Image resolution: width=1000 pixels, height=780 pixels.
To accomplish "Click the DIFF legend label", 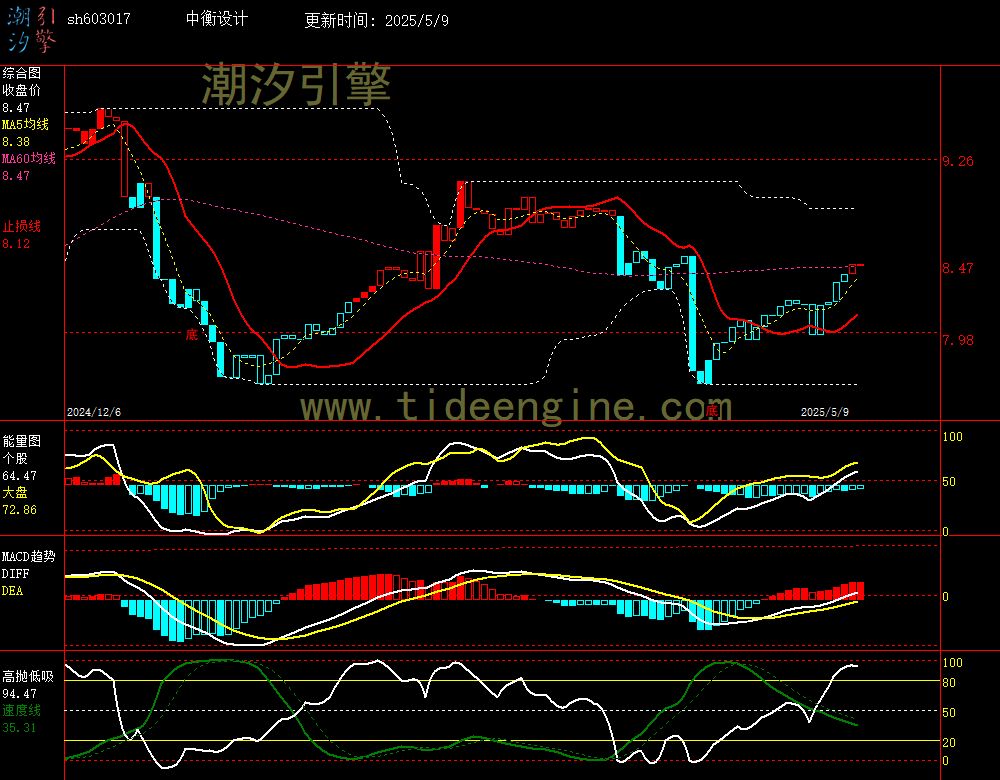I will tap(15, 574).
